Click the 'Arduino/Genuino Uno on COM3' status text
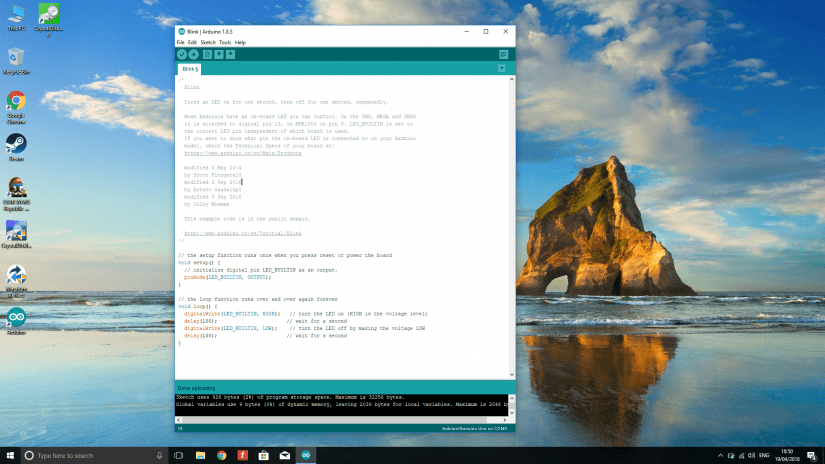The height and width of the screenshot is (464, 825). [474, 429]
